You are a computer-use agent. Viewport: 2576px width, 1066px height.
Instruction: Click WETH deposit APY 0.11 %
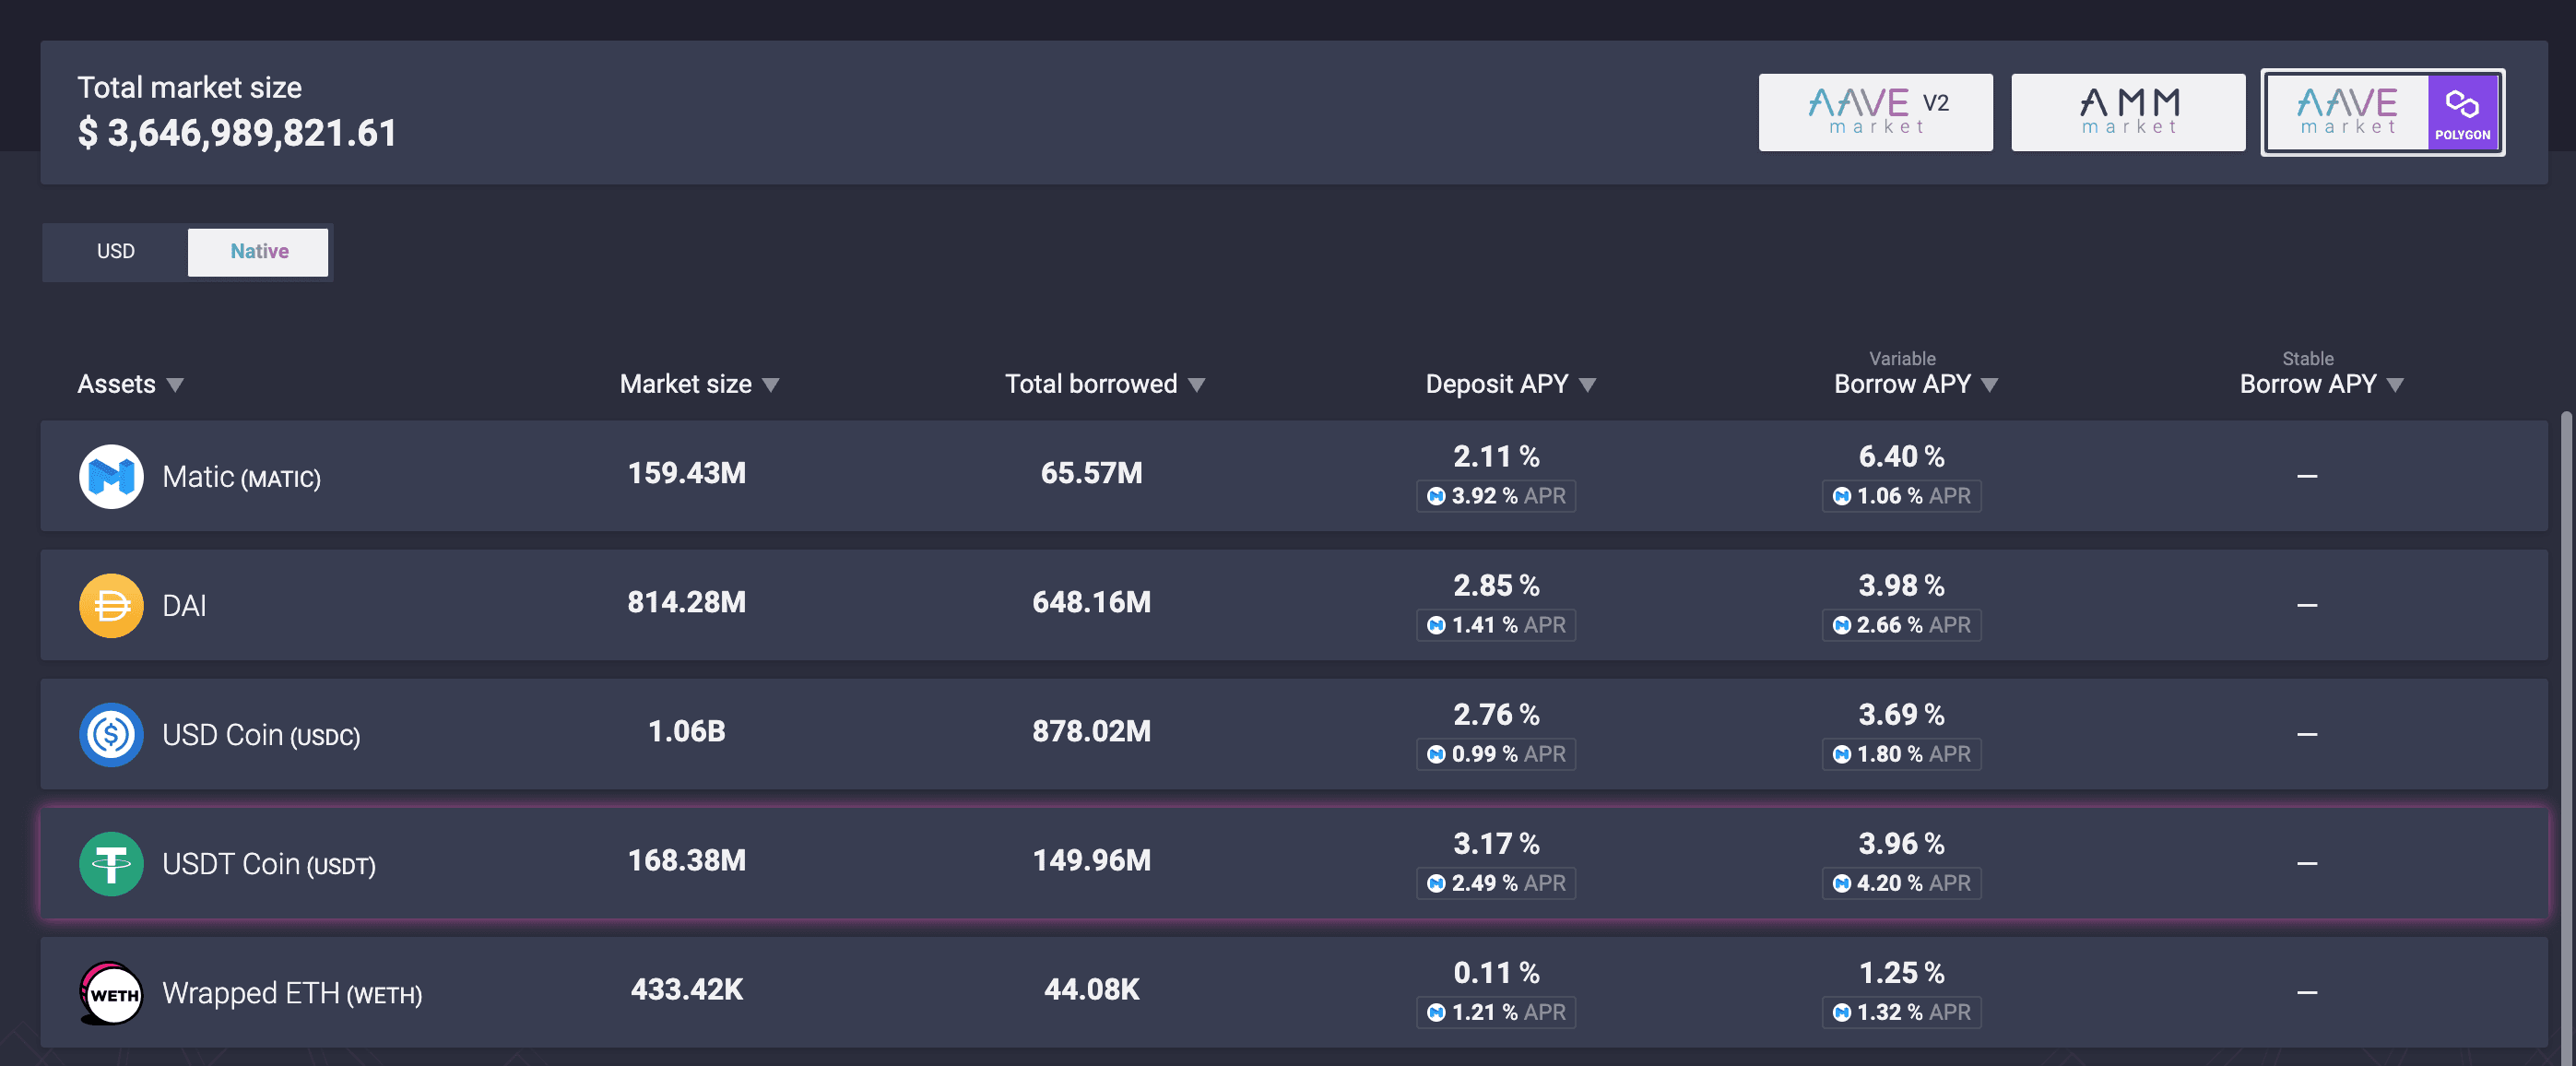pos(1496,973)
